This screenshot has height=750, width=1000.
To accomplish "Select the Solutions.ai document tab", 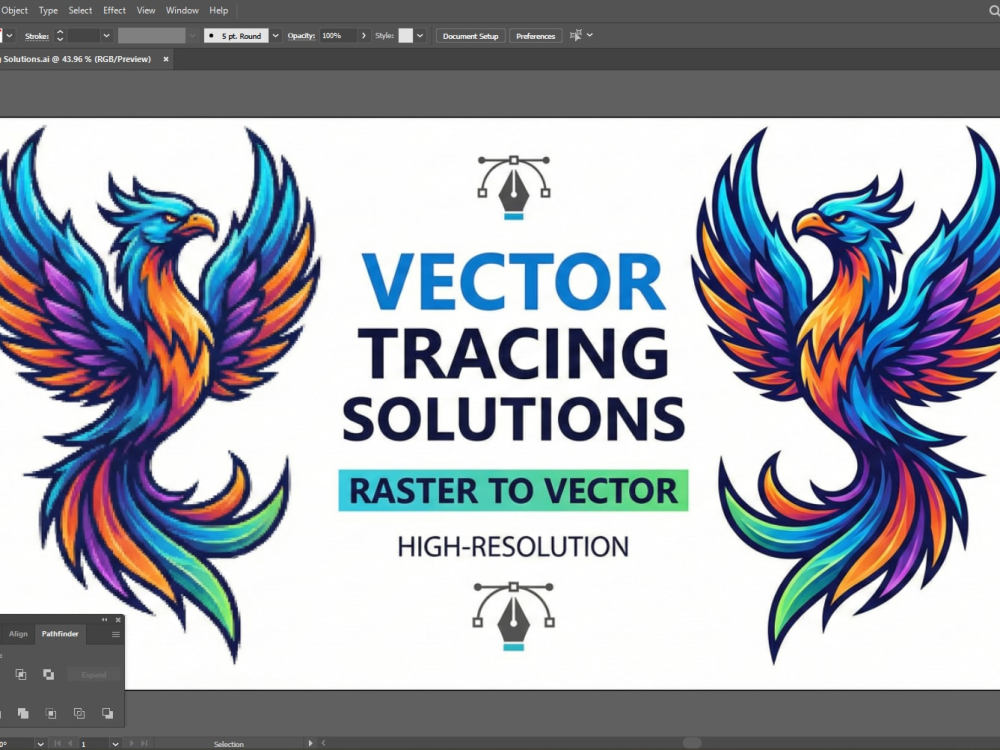I will coord(77,59).
